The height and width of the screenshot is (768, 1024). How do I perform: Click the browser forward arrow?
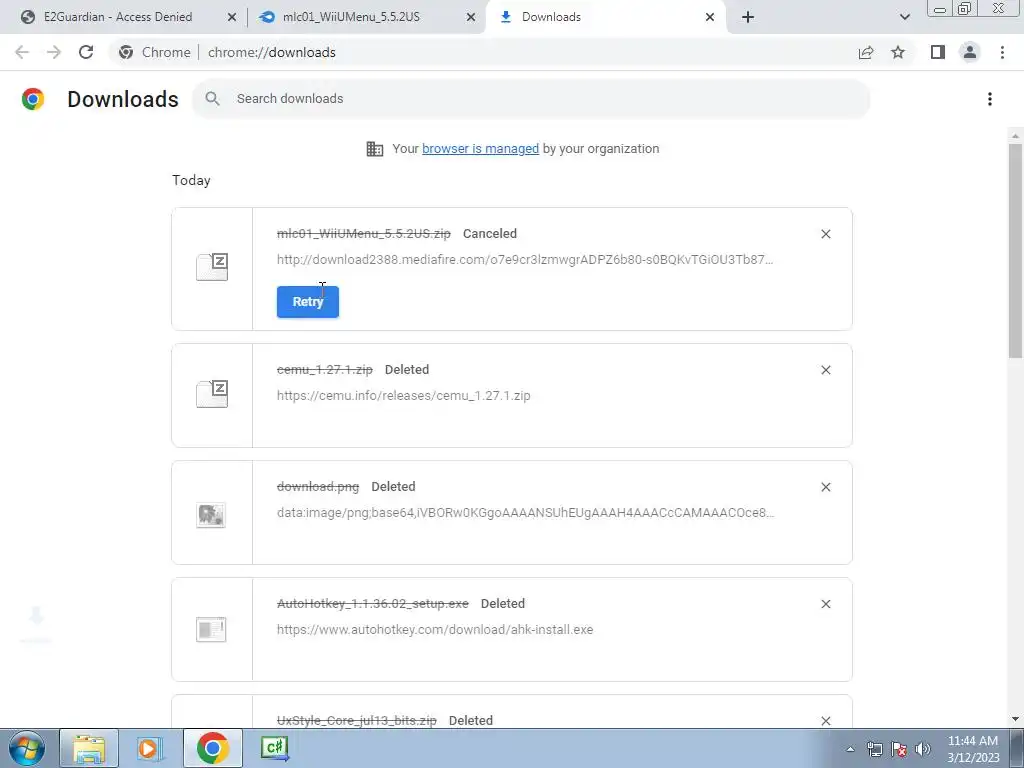coord(54,52)
